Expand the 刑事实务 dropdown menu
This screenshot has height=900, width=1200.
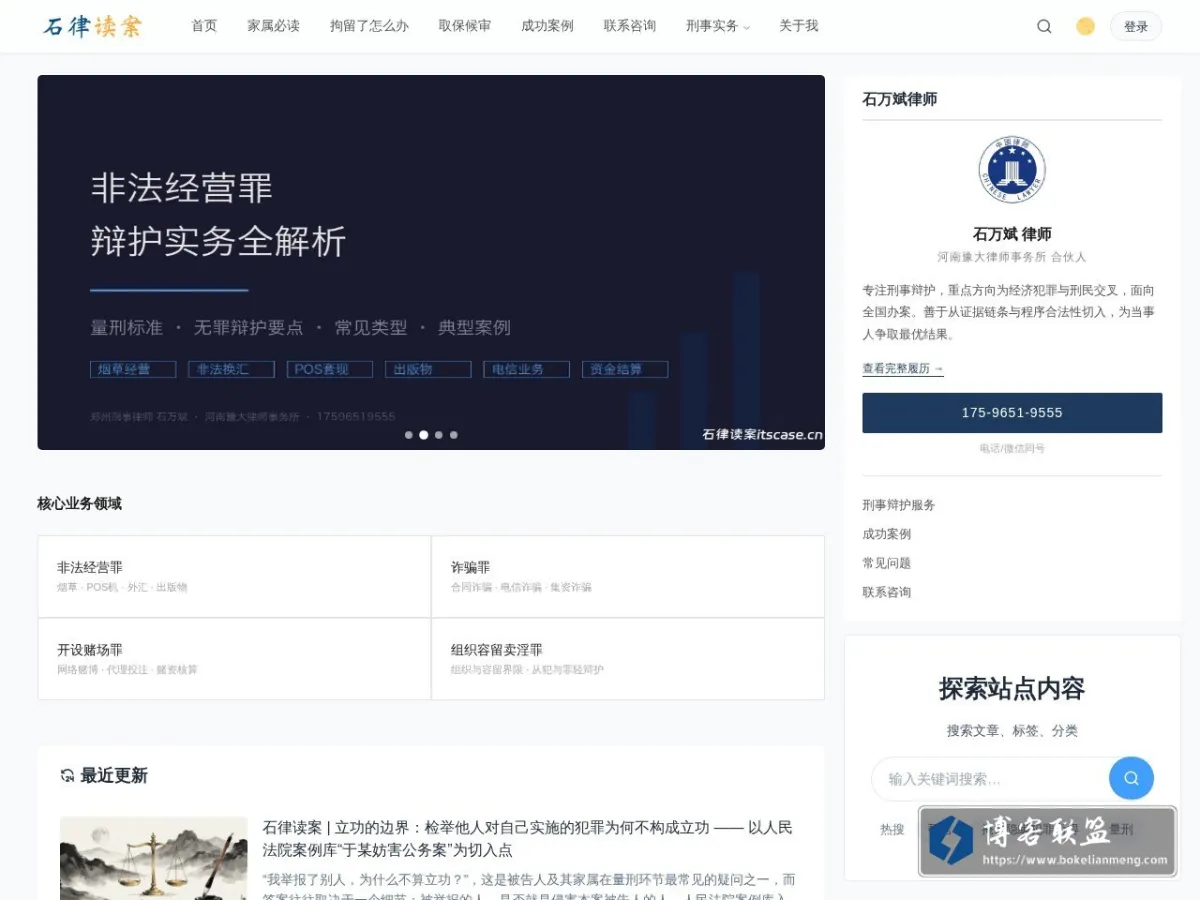tap(718, 26)
